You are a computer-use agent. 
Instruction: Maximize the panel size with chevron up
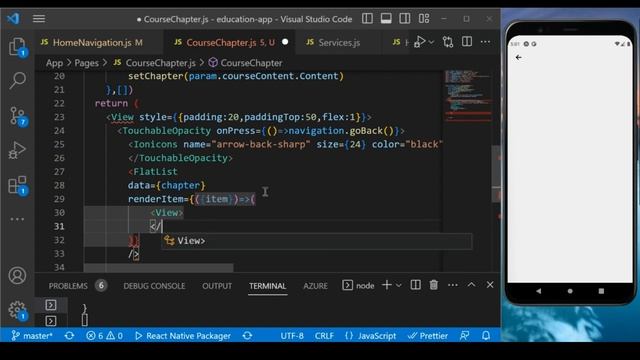(471, 284)
